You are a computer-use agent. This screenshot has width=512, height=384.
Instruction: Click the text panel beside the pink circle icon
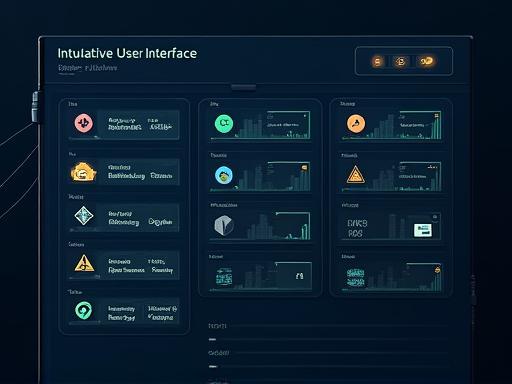139,124
